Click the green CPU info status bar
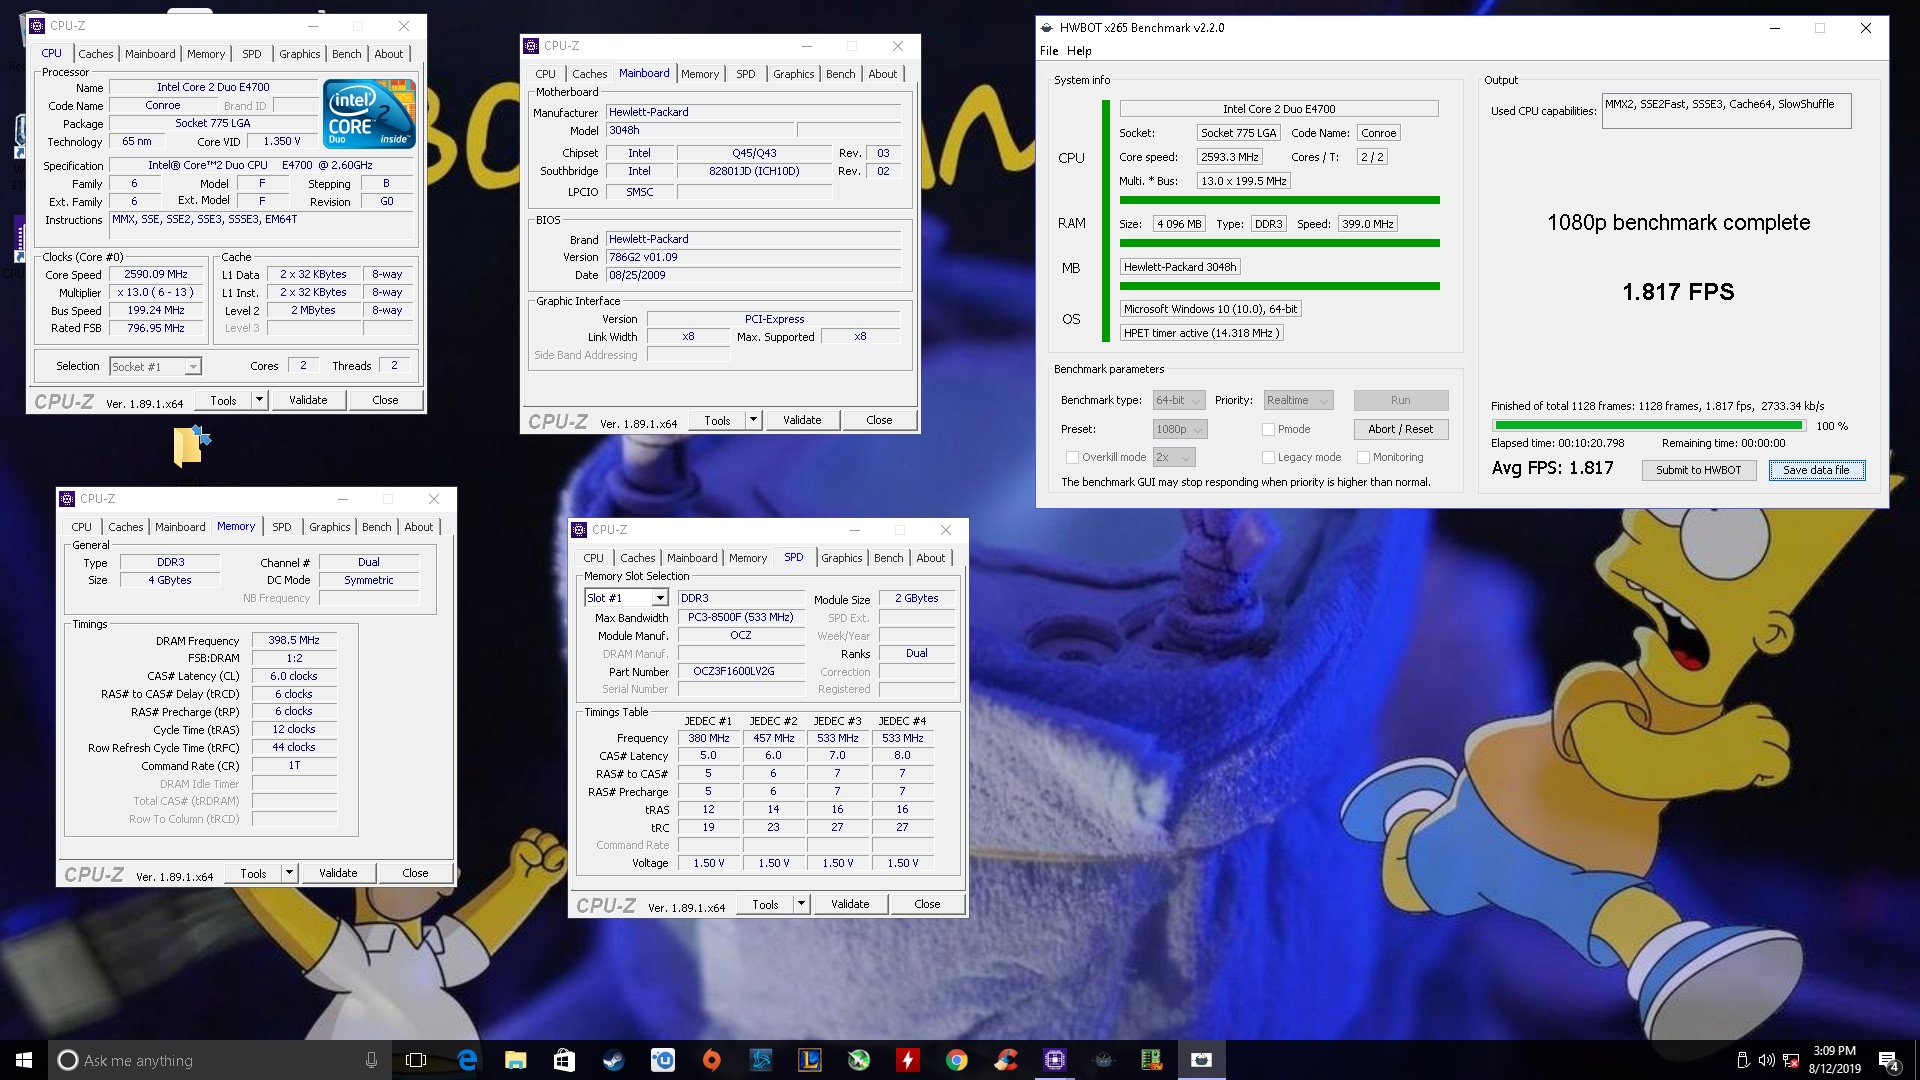1920x1080 pixels. (1280, 200)
